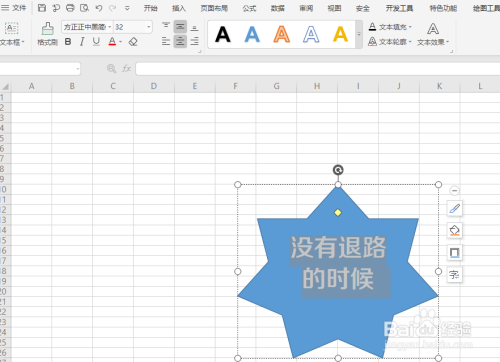Click the shape rotation handle
The image size is (500, 362).
point(338,170)
